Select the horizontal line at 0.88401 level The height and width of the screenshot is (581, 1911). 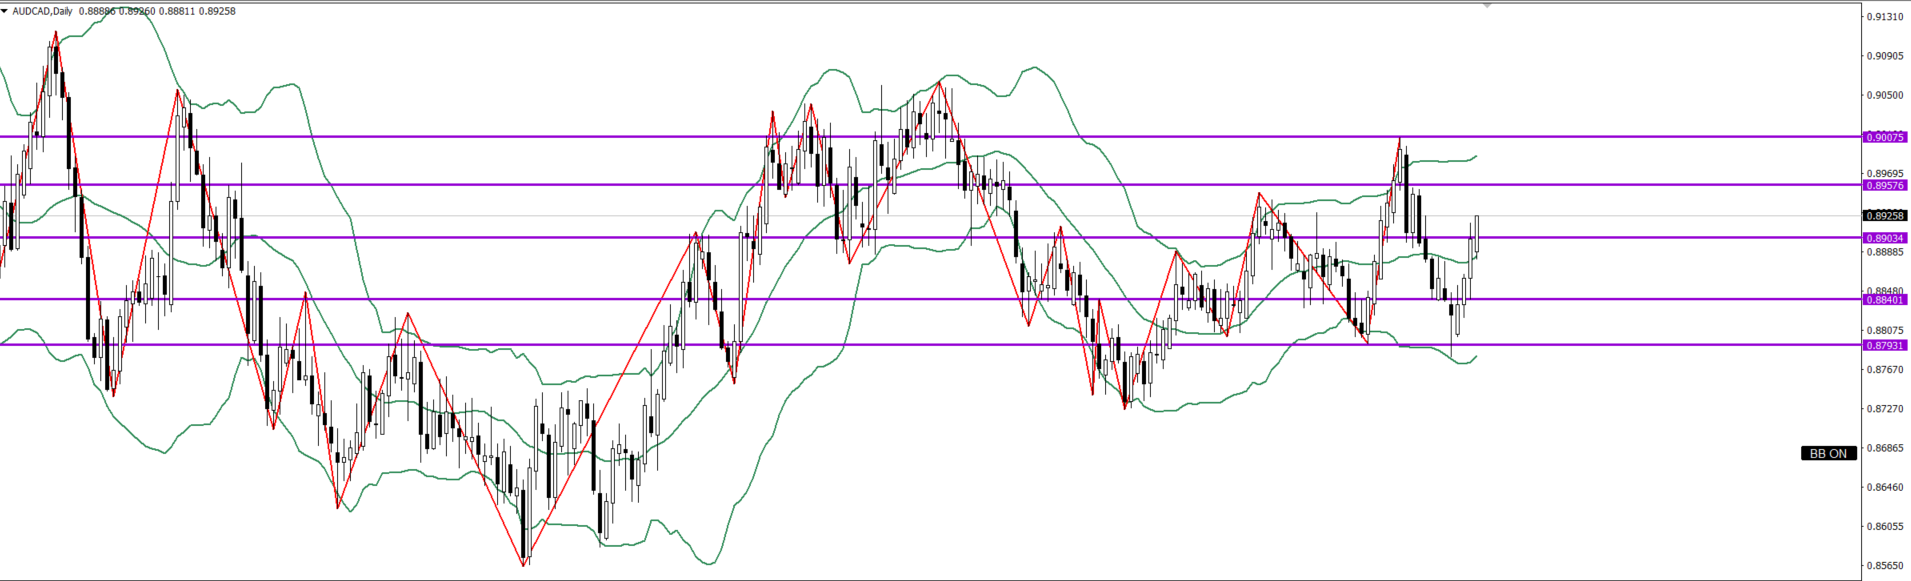pos(900,298)
